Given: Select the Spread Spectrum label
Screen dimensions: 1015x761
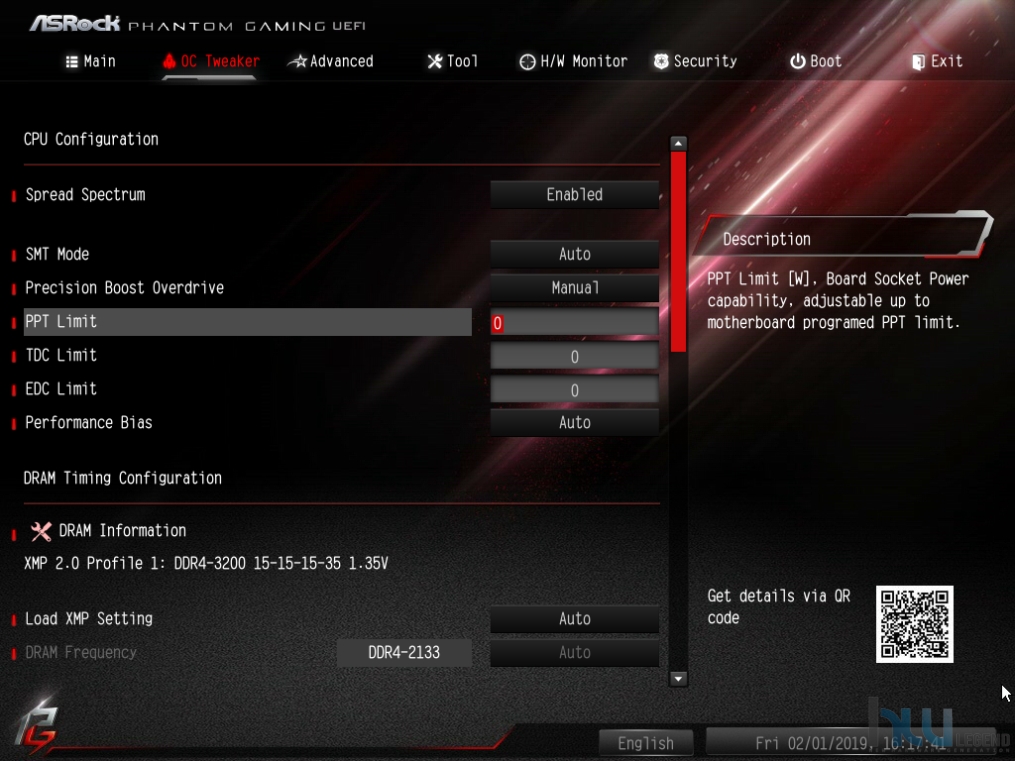Looking at the screenshot, I should pyautogui.click(x=85, y=195).
